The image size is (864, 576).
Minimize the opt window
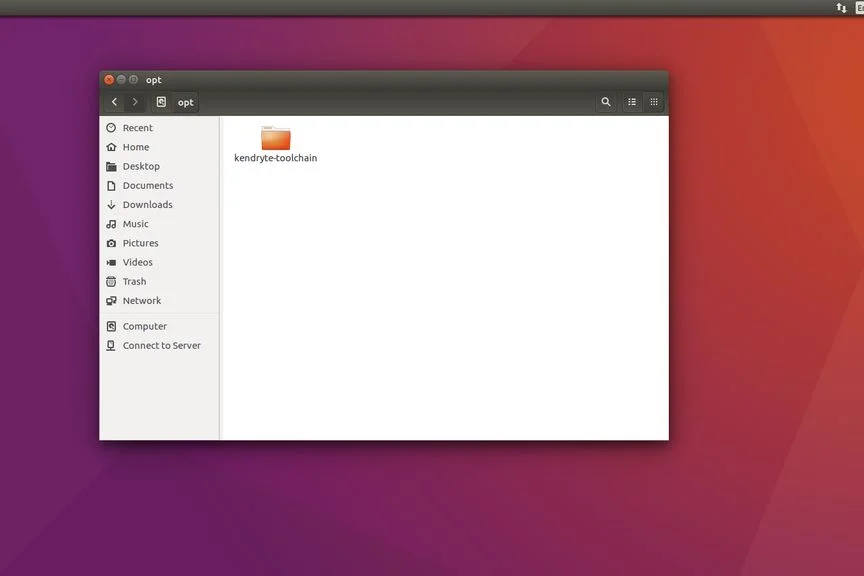coord(121,79)
